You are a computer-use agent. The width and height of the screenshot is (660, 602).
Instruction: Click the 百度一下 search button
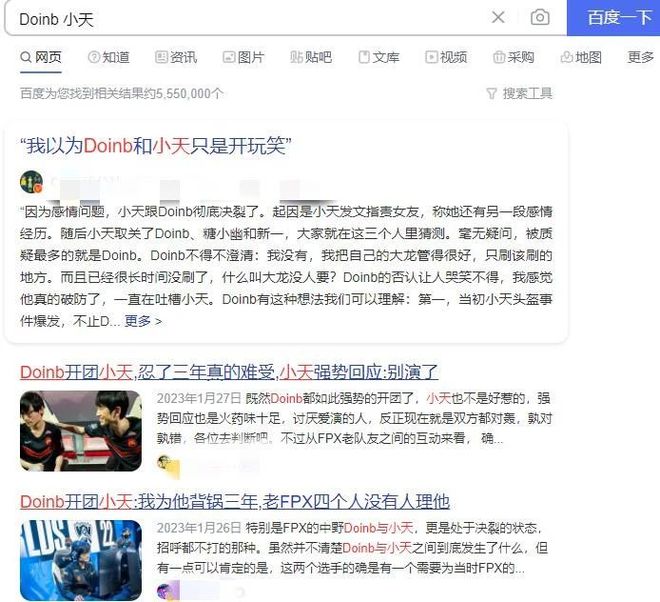coord(614,18)
